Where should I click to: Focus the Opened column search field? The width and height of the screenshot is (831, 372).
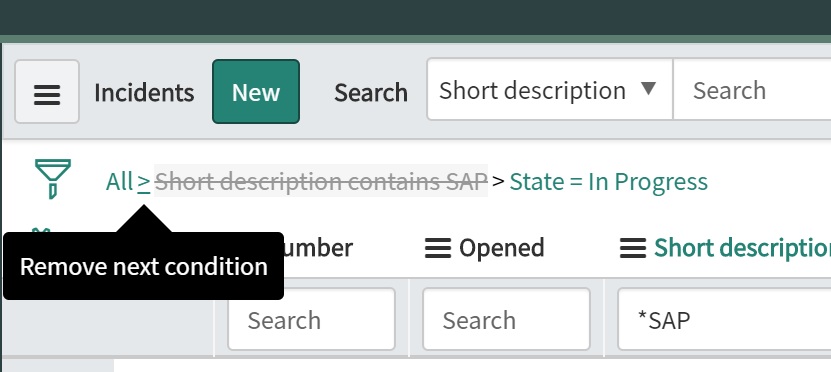tap(506, 320)
